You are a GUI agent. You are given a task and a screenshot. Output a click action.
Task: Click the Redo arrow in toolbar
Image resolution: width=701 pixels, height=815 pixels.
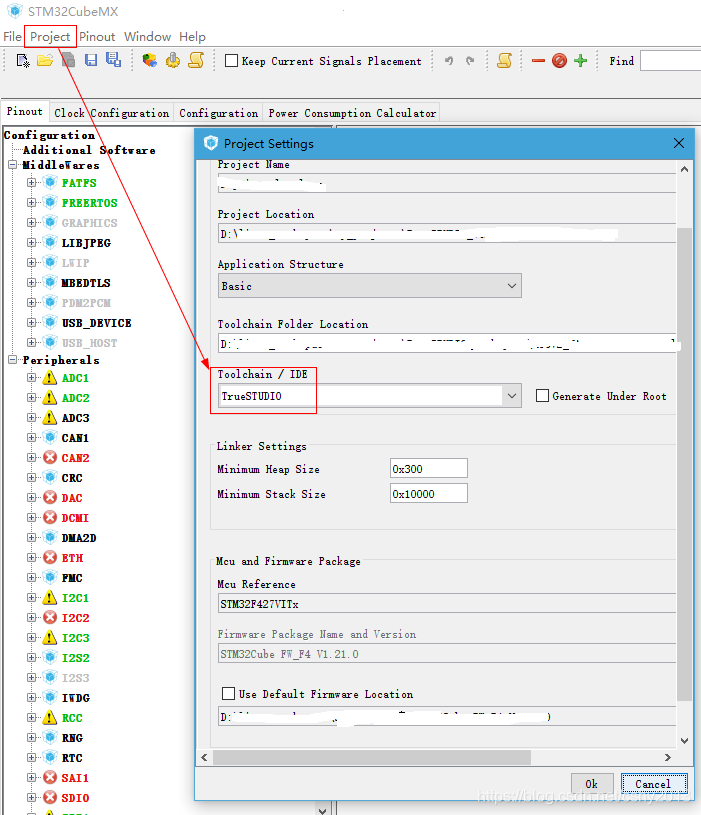pyautogui.click(x=470, y=61)
